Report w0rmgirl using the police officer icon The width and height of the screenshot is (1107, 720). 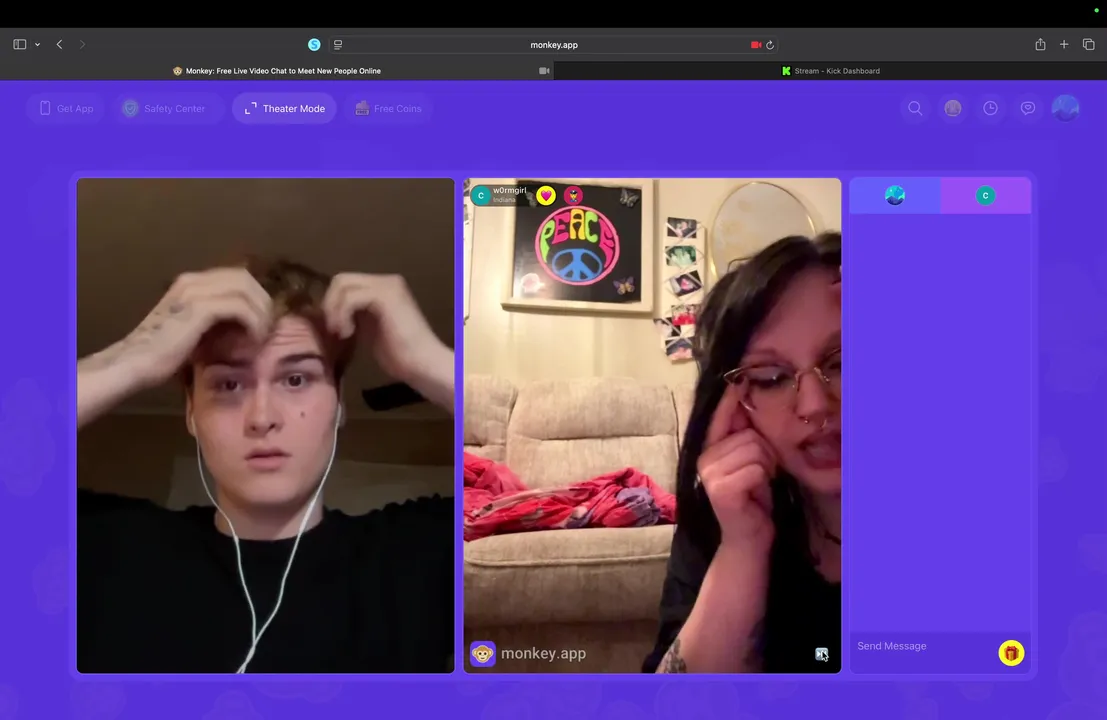[573, 196]
